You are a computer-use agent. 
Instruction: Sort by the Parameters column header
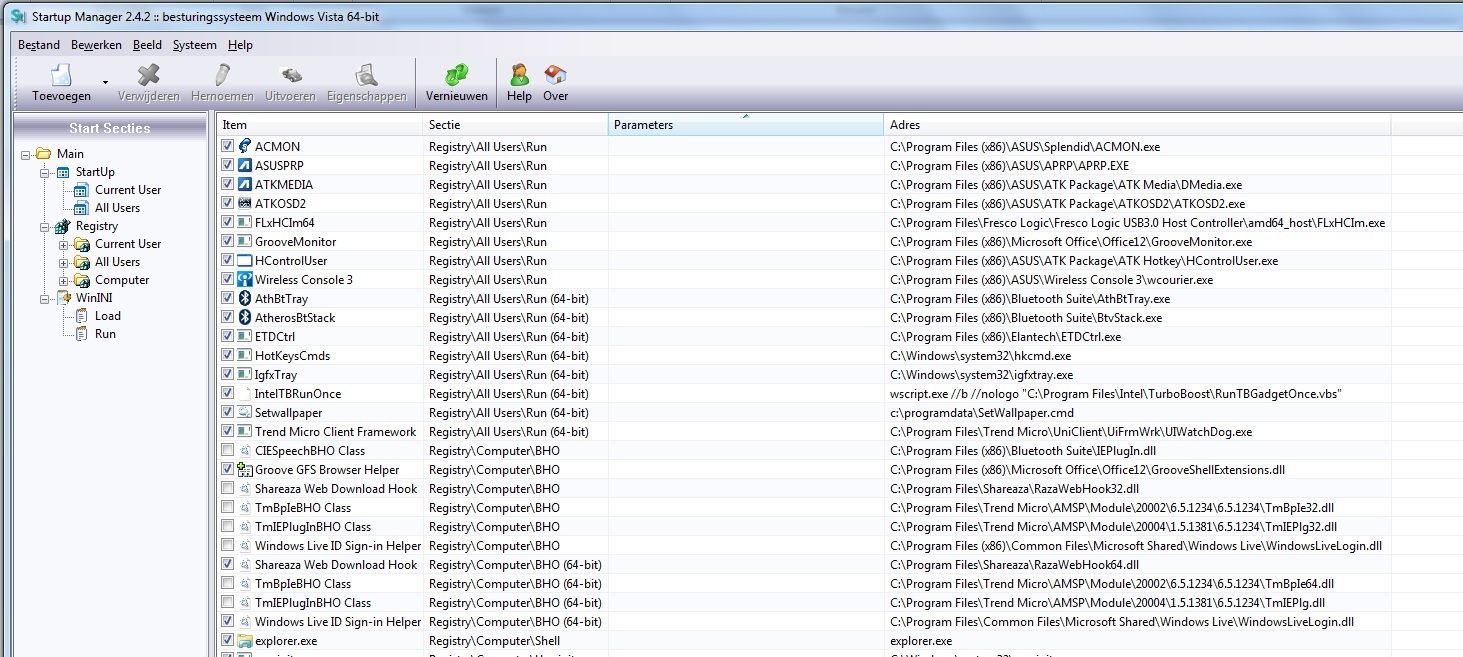(746, 125)
